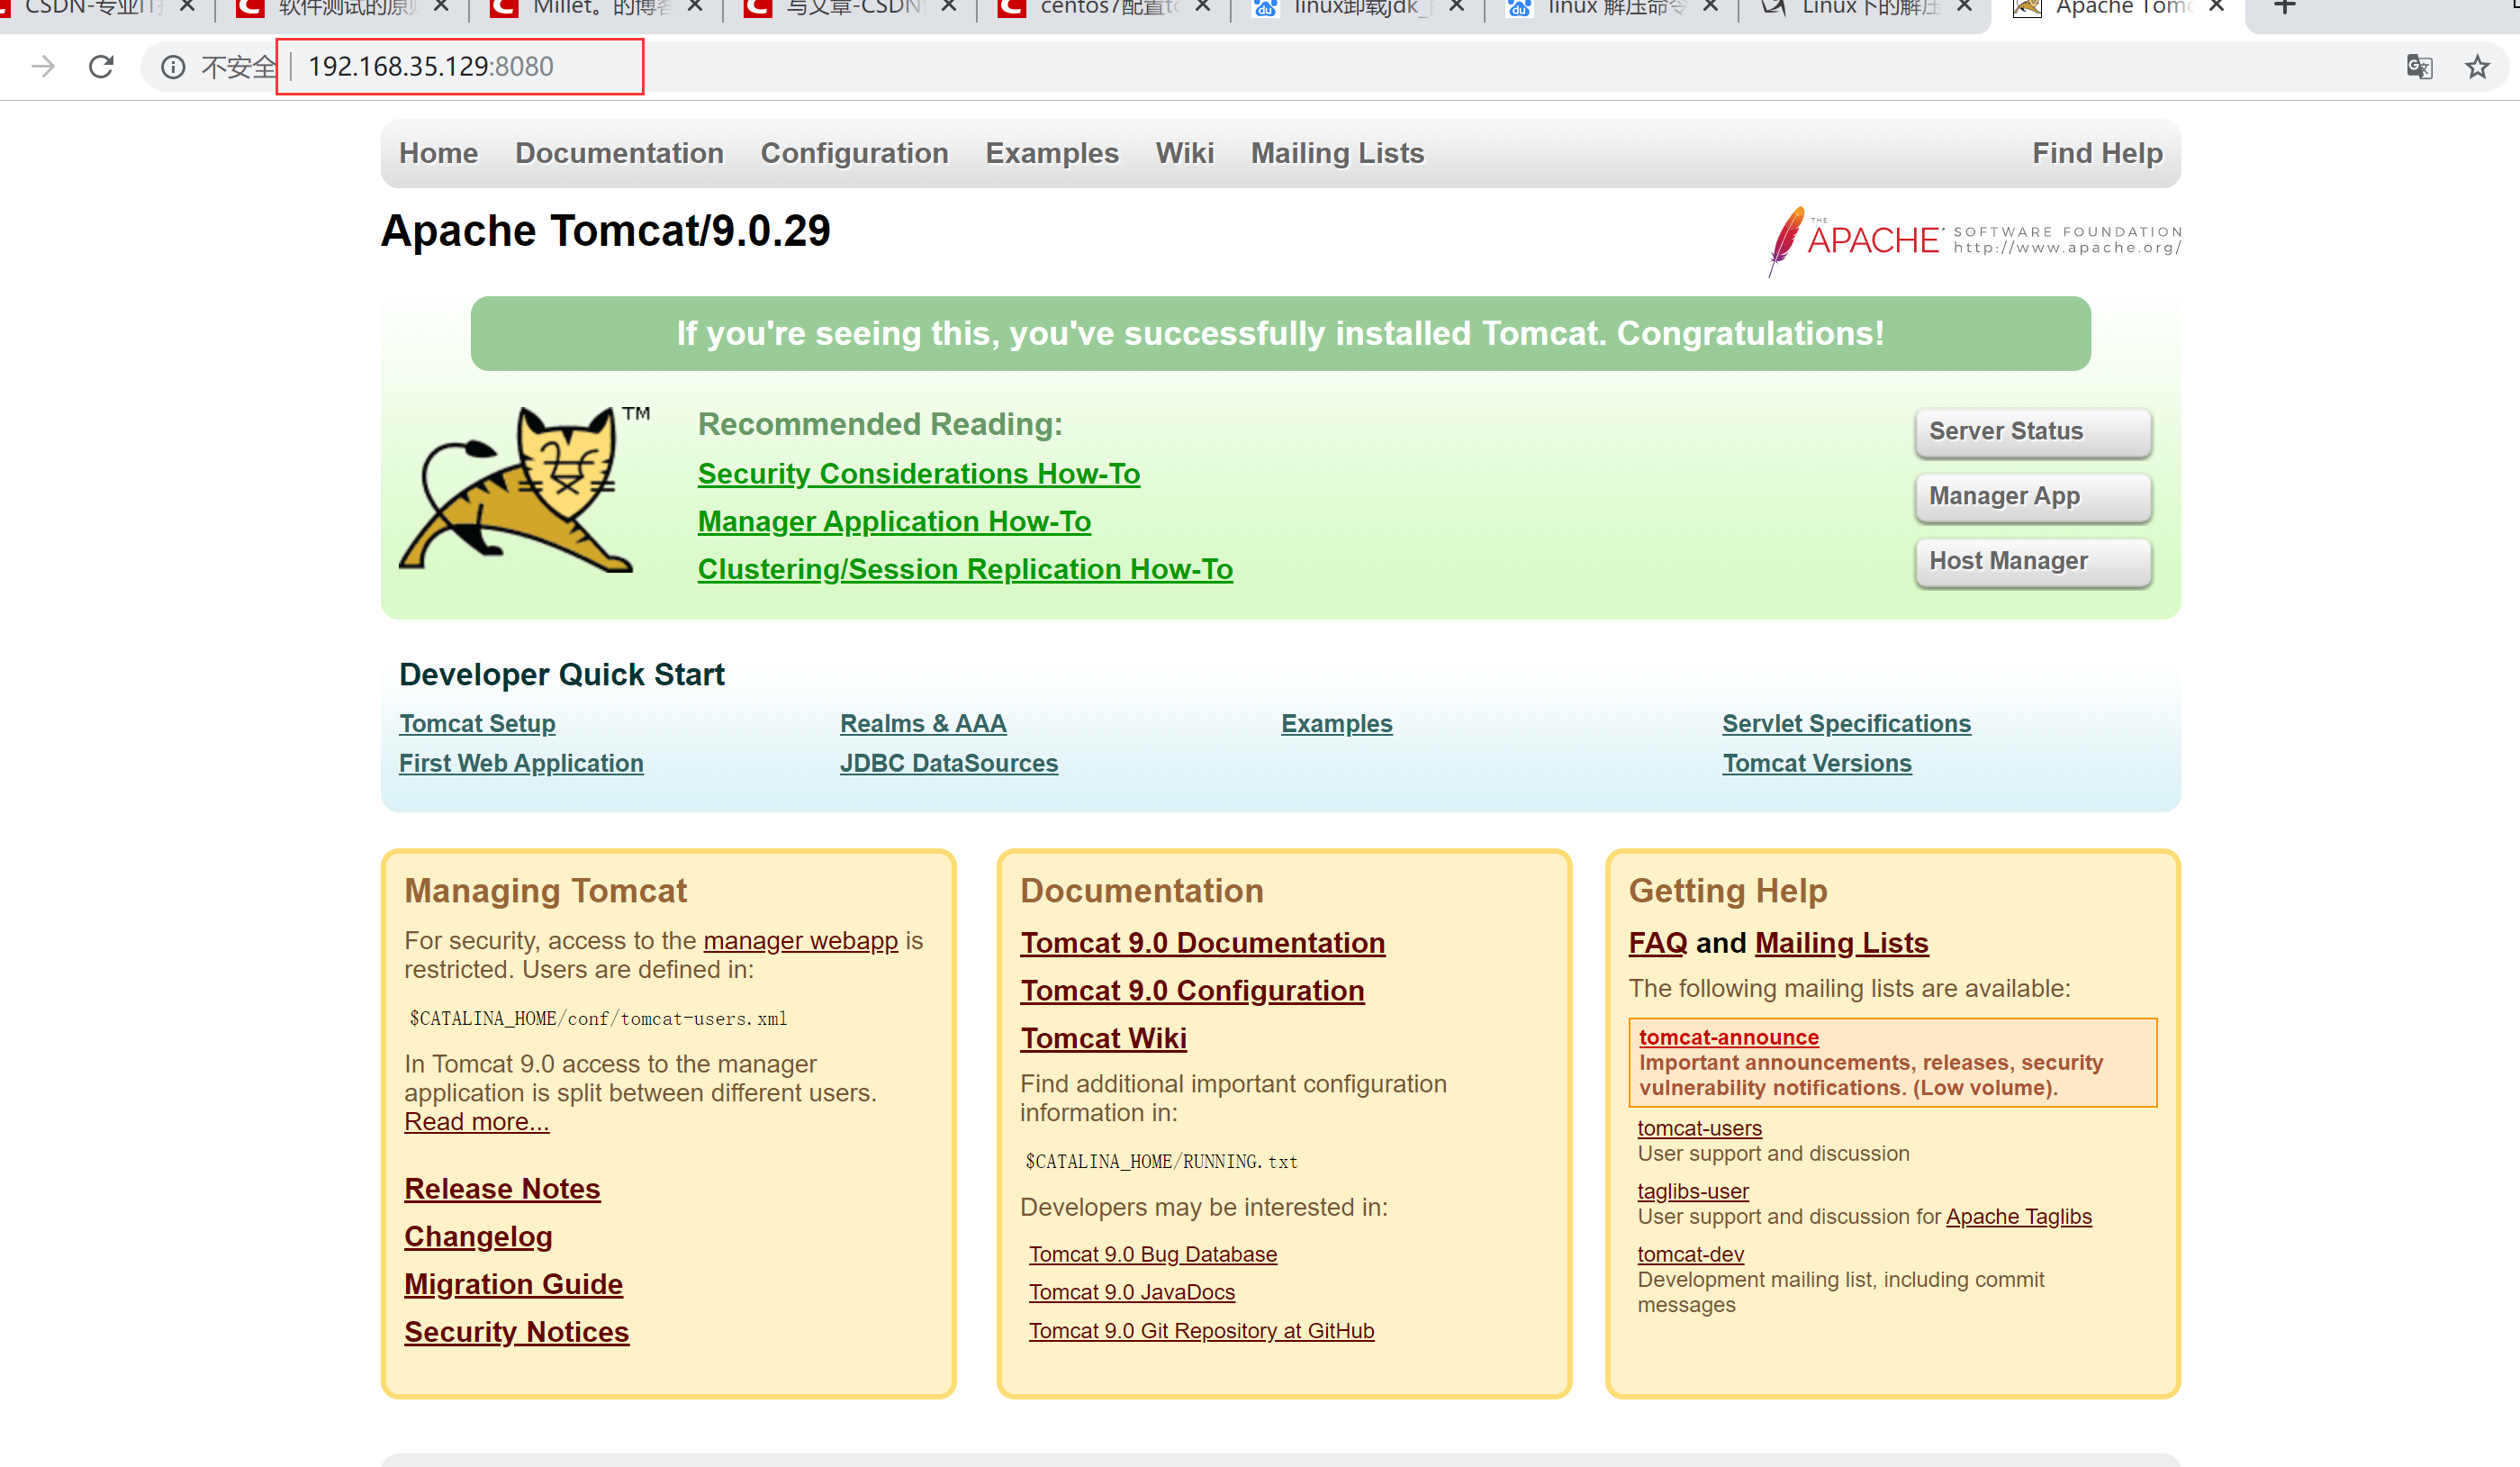Open the JDBC DataSources link
The height and width of the screenshot is (1467, 2520).
(x=948, y=763)
